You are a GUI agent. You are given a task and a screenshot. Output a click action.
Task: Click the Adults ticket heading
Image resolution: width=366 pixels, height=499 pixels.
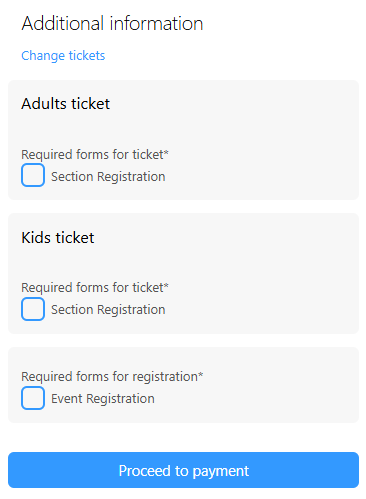[x=65, y=103]
